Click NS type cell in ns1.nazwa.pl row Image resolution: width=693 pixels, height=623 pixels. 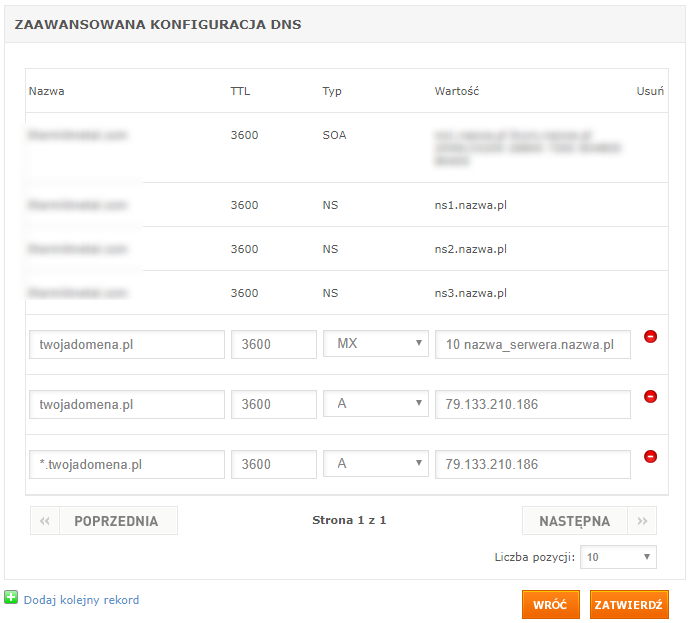click(330, 205)
